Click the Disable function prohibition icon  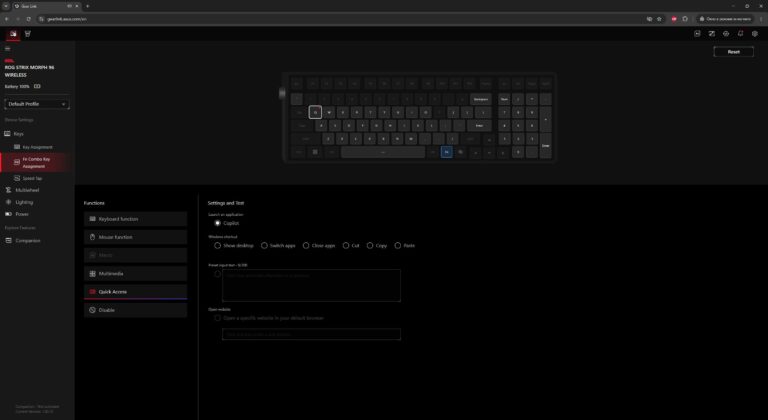coord(93,310)
